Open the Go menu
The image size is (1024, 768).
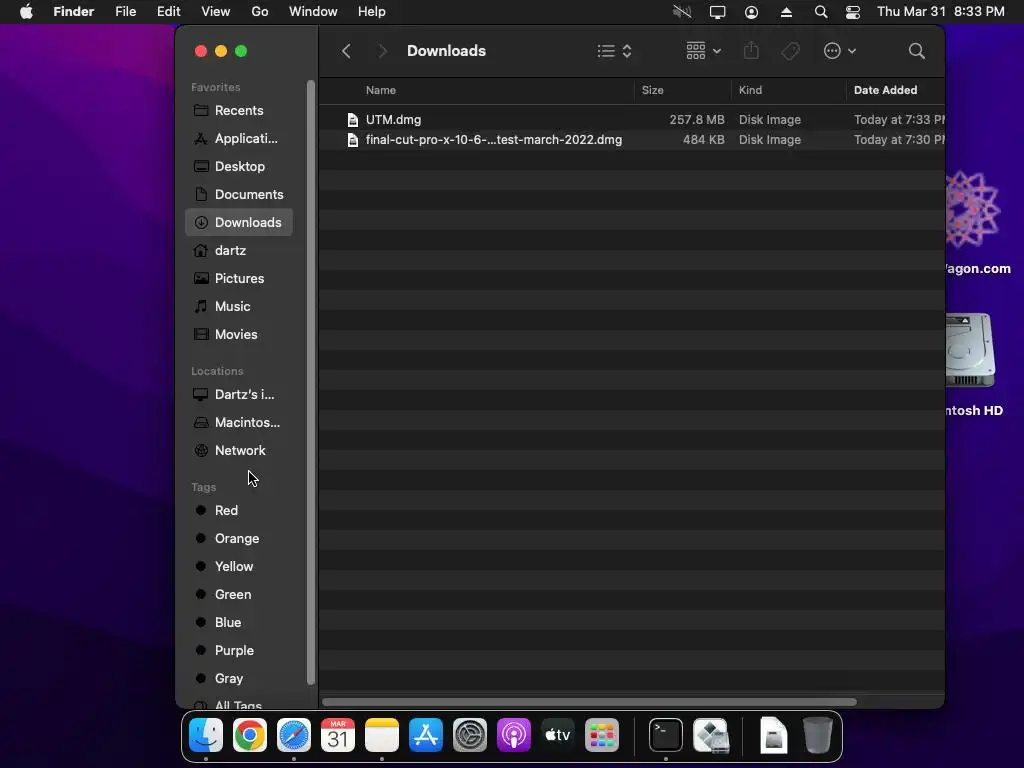click(260, 12)
